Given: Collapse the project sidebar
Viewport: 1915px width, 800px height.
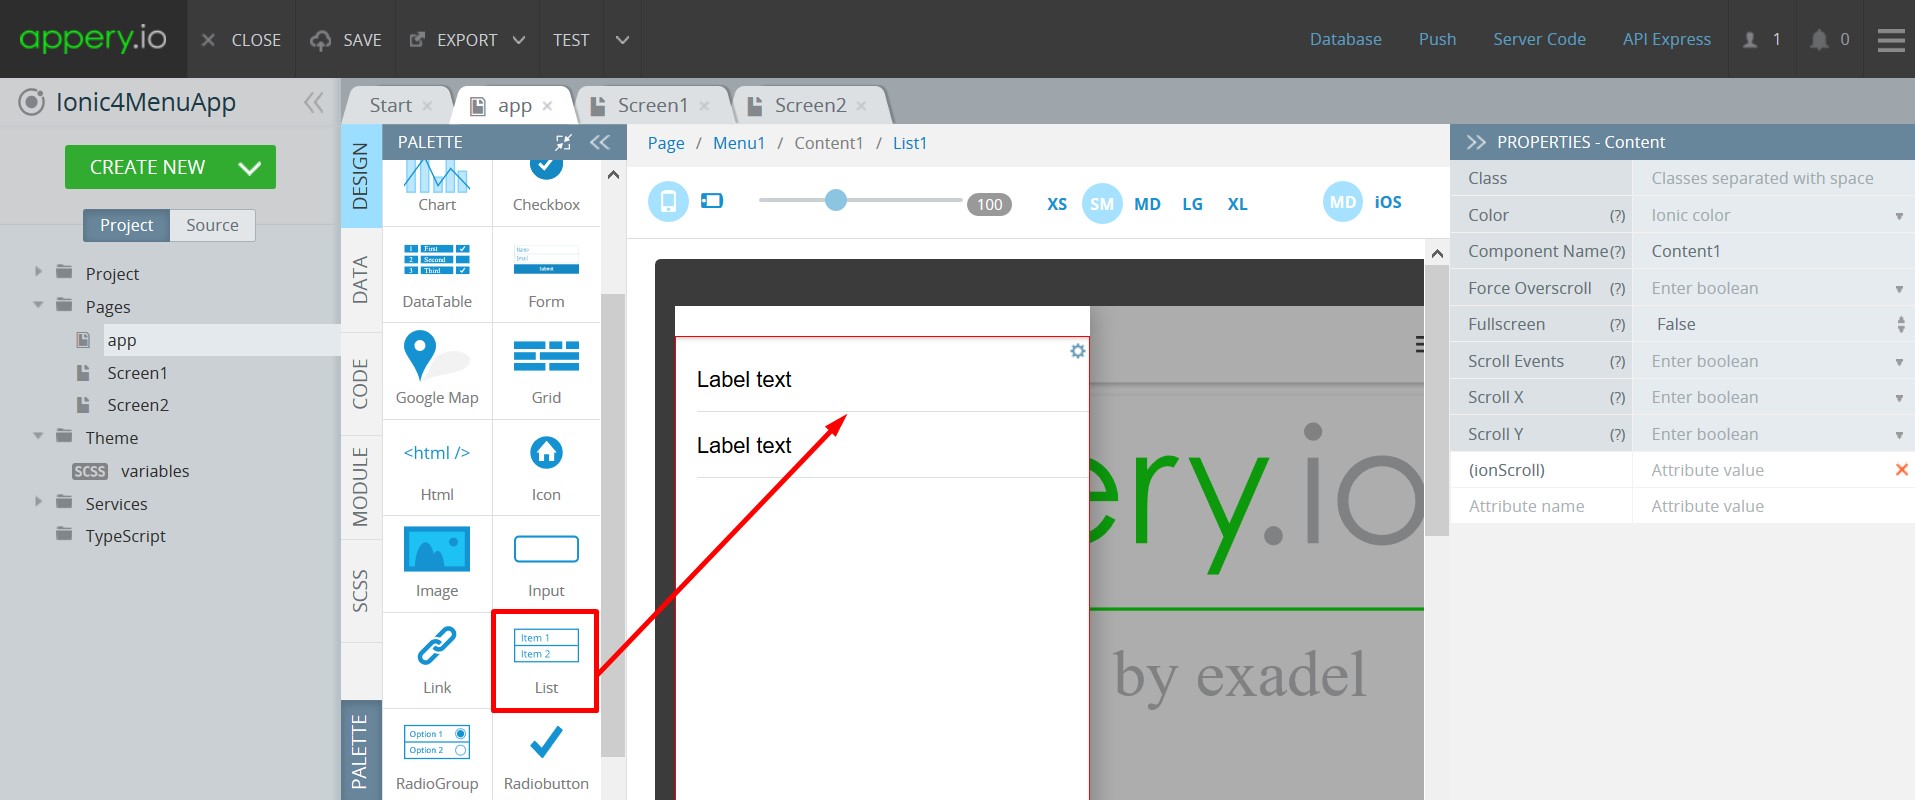Looking at the screenshot, I should [314, 102].
